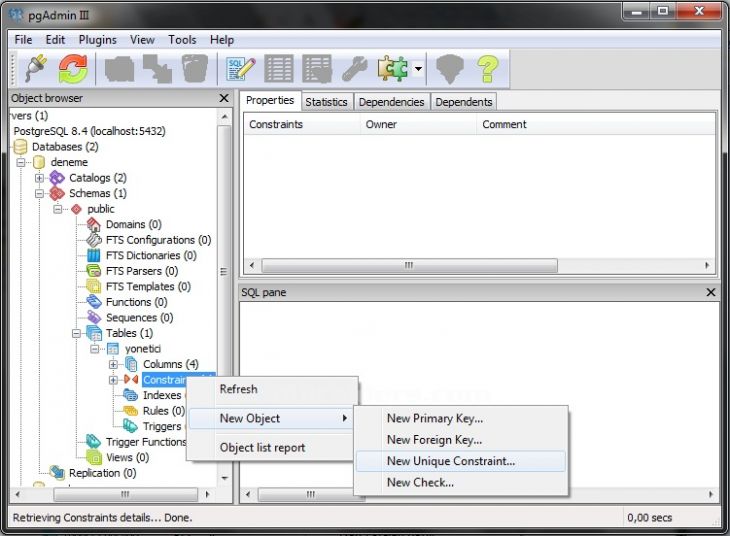Expand the Columns node

tap(114, 364)
